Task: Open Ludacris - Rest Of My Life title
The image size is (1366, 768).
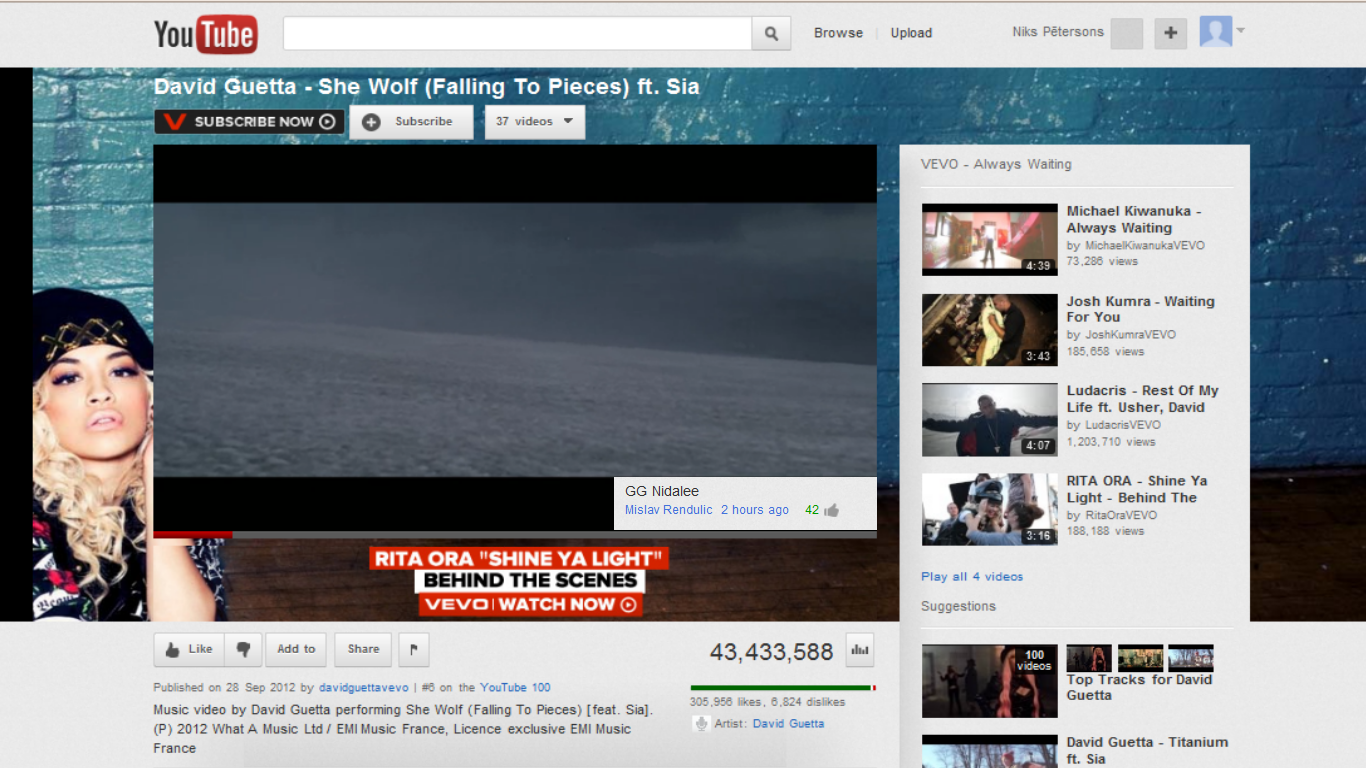Action: pos(1142,399)
